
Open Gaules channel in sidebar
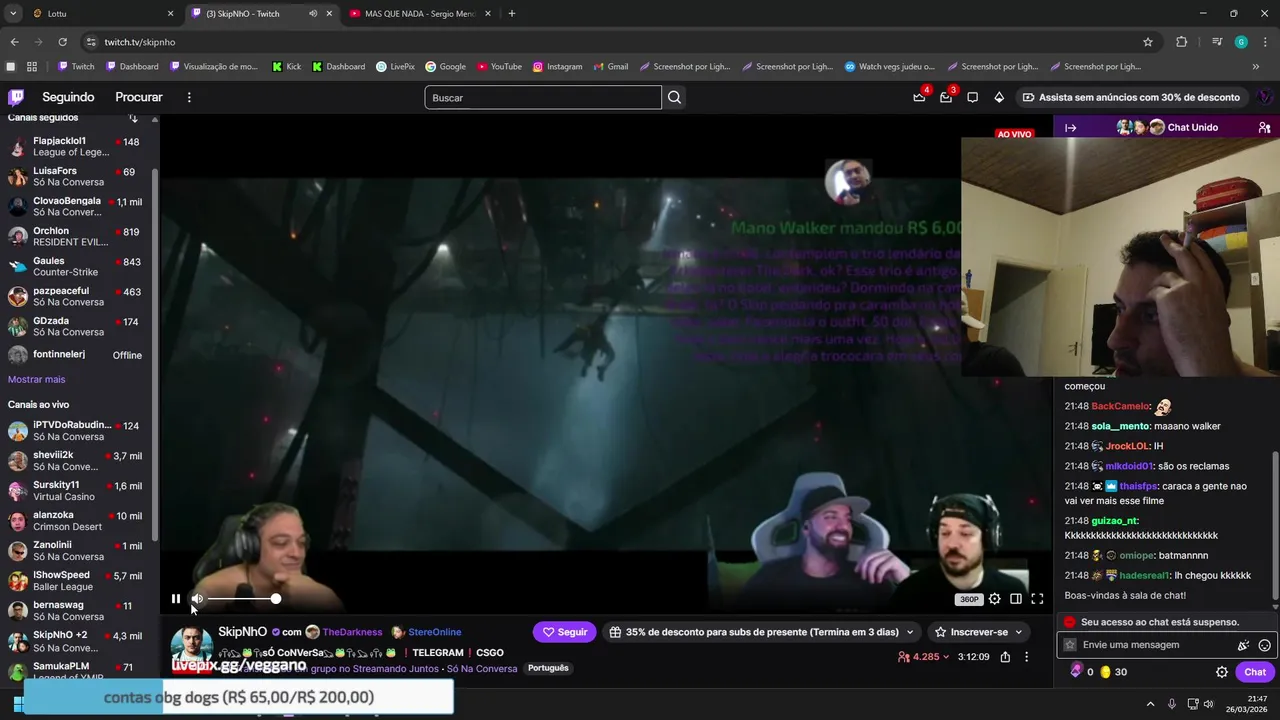point(76,266)
